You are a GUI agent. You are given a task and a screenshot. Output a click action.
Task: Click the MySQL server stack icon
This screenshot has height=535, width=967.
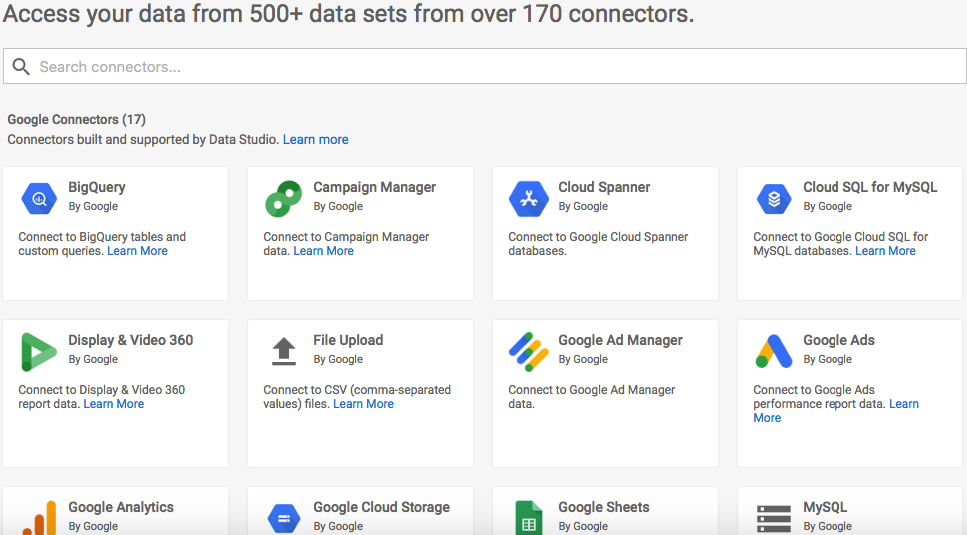coord(773,518)
